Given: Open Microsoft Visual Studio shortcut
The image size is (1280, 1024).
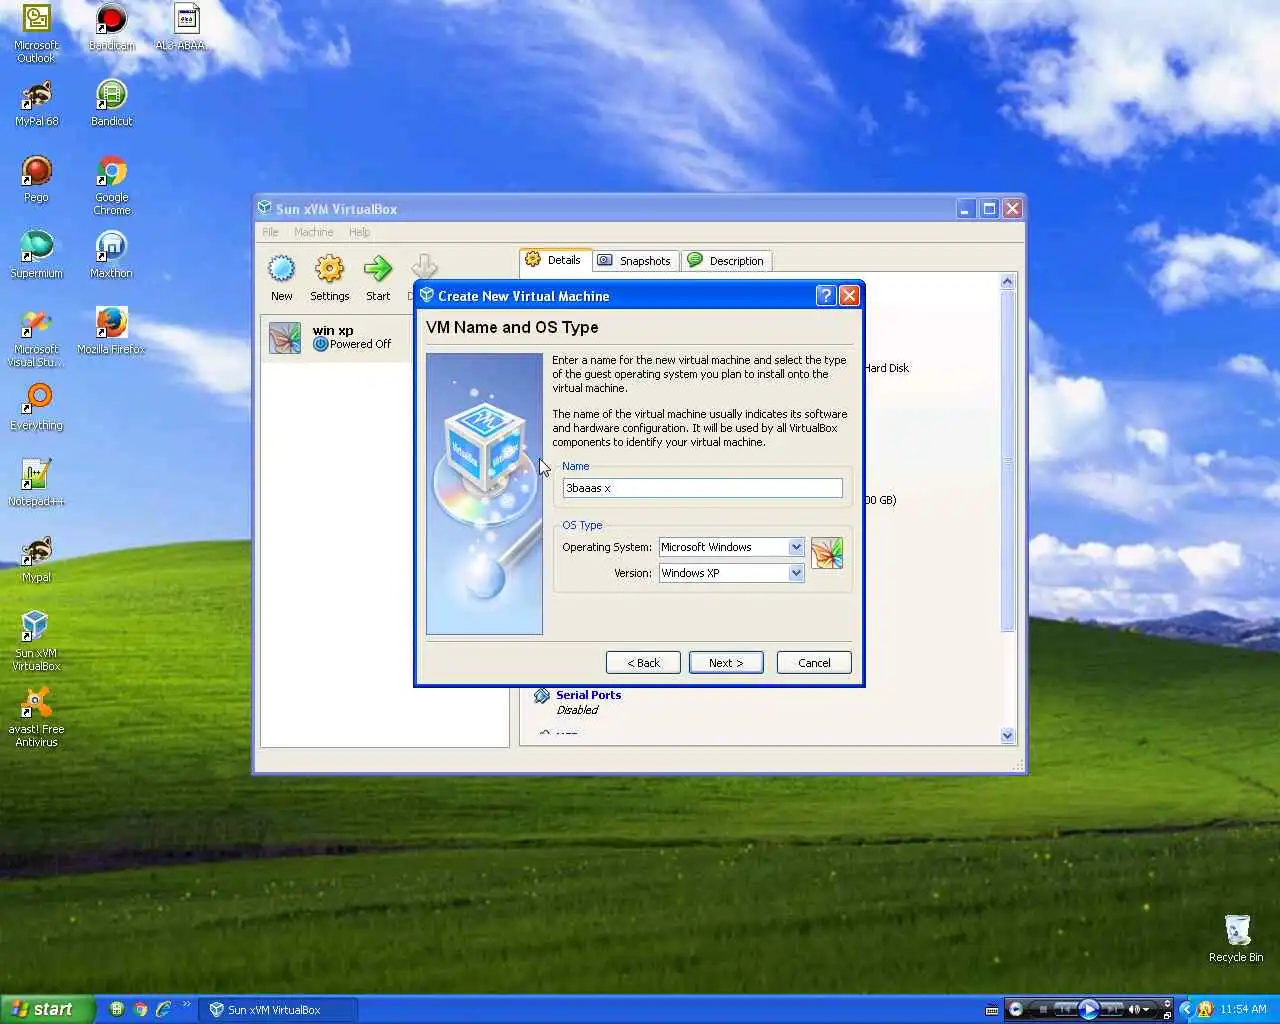Looking at the screenshot, I should click(x=37, y=338).
